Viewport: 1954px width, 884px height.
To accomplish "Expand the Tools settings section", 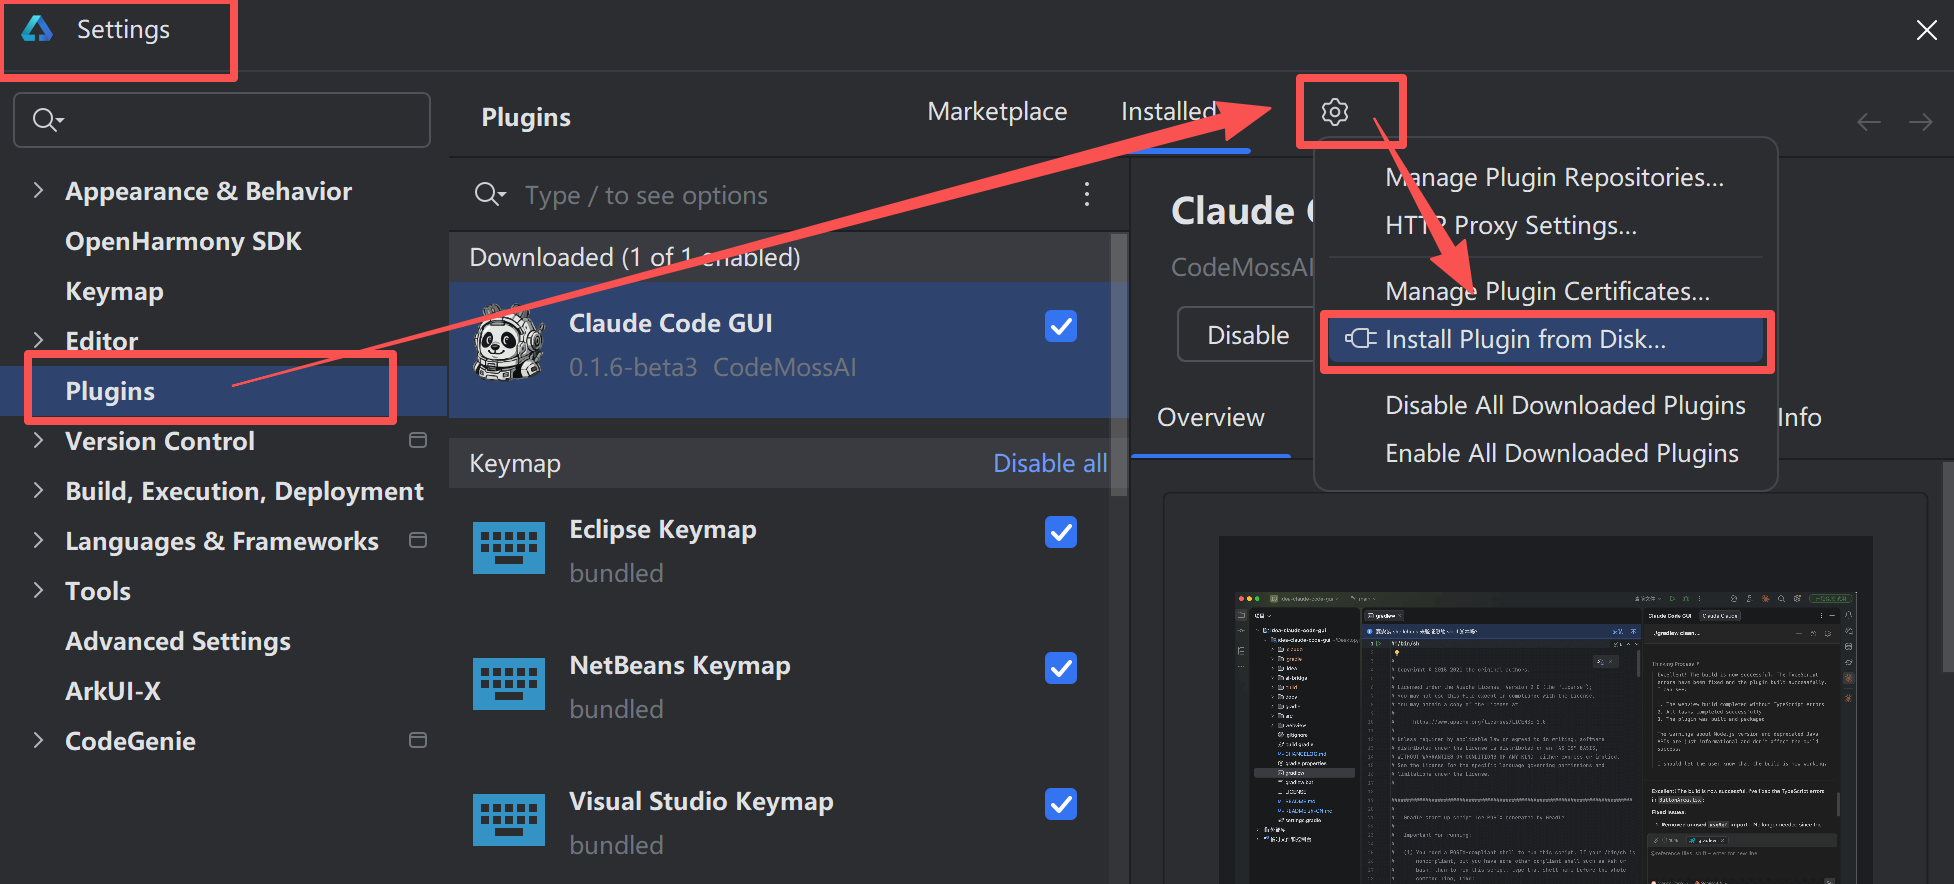I will pyautogui.click(x=38, y=590).
